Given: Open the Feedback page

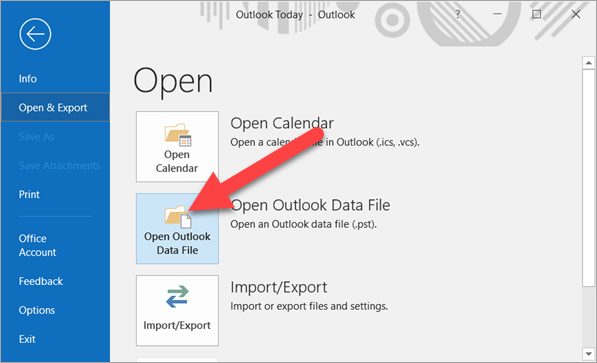Looking at the screenshot, I should pyautogui.click(x=40, y=281).
